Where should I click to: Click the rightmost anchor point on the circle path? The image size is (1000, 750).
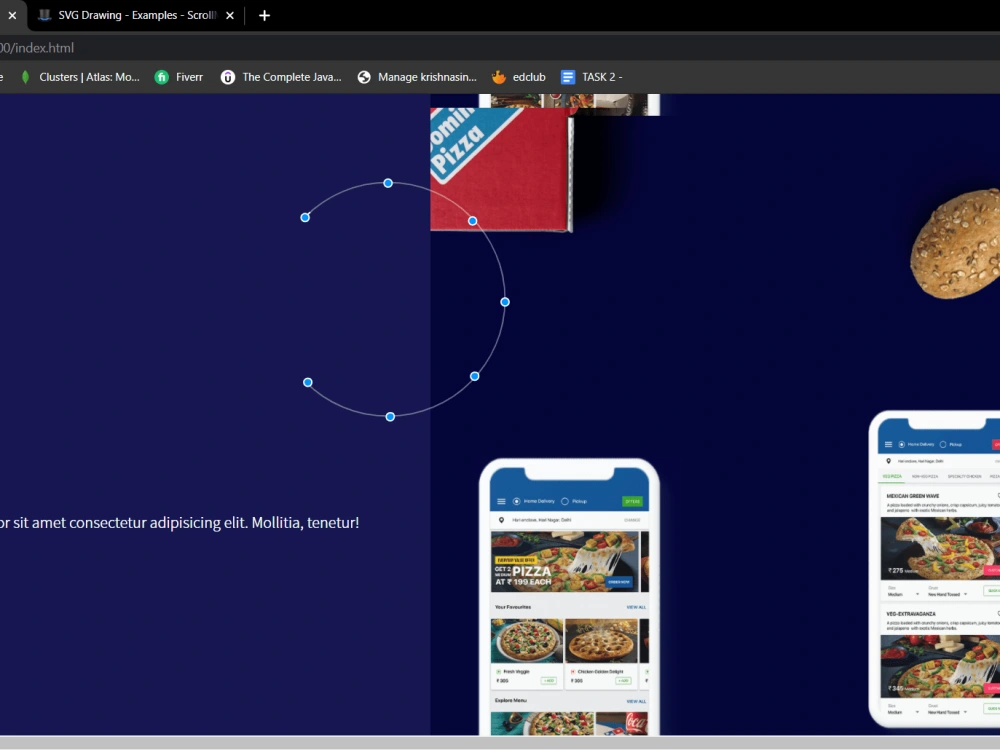pyautogui.click(x=504, y=302)
